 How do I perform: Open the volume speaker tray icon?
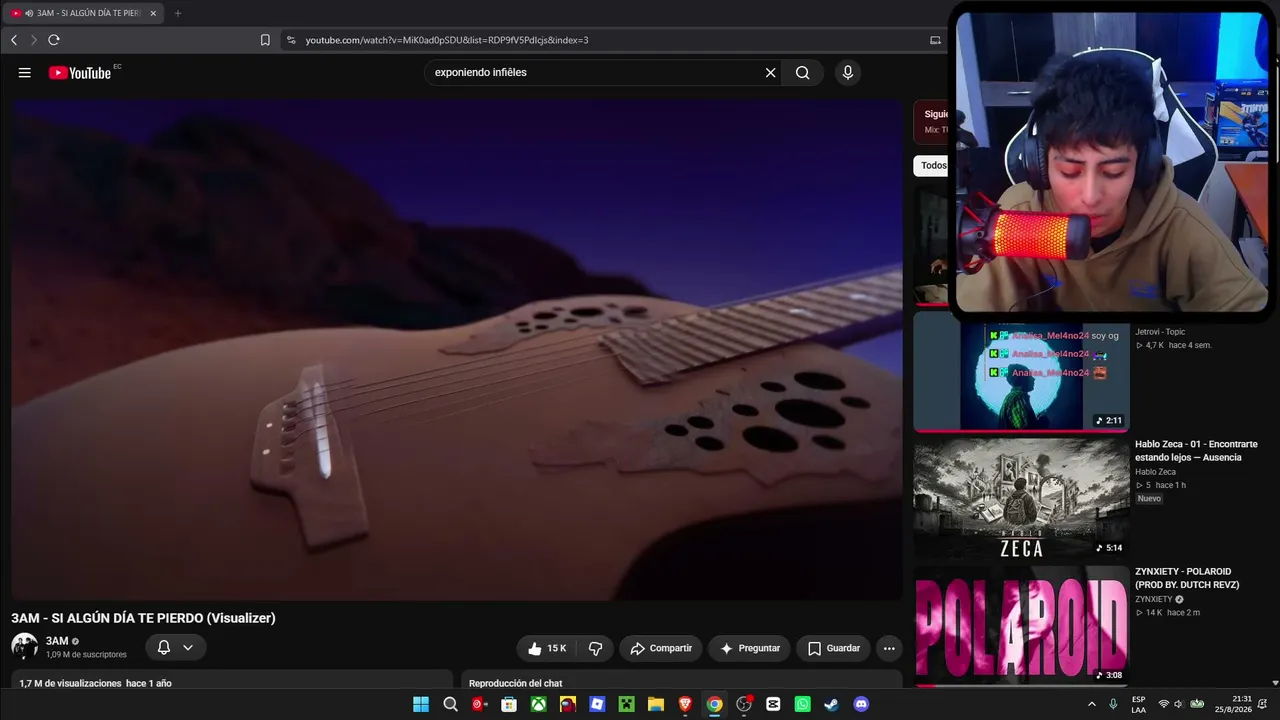1179,704
